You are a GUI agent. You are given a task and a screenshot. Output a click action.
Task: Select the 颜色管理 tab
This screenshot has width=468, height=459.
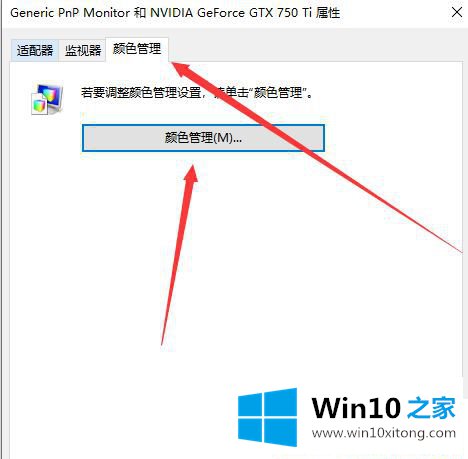tap(137, 49)
